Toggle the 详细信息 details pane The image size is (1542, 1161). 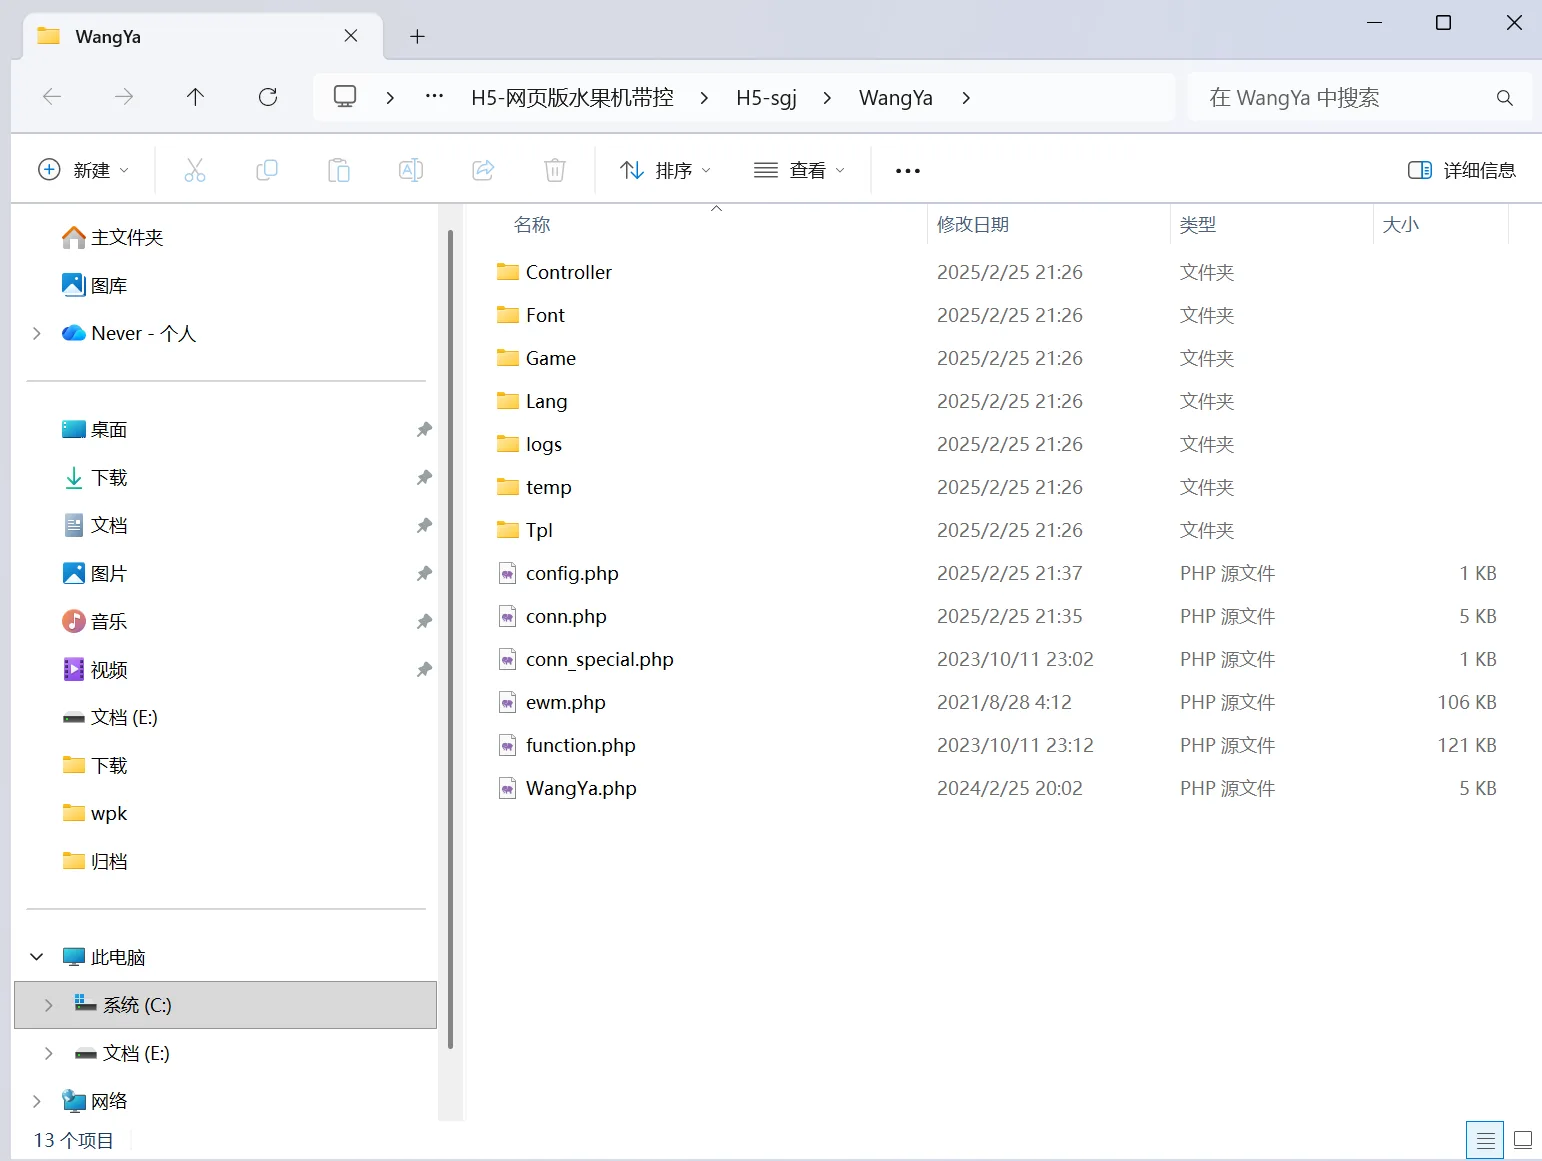pos(1462,170)
